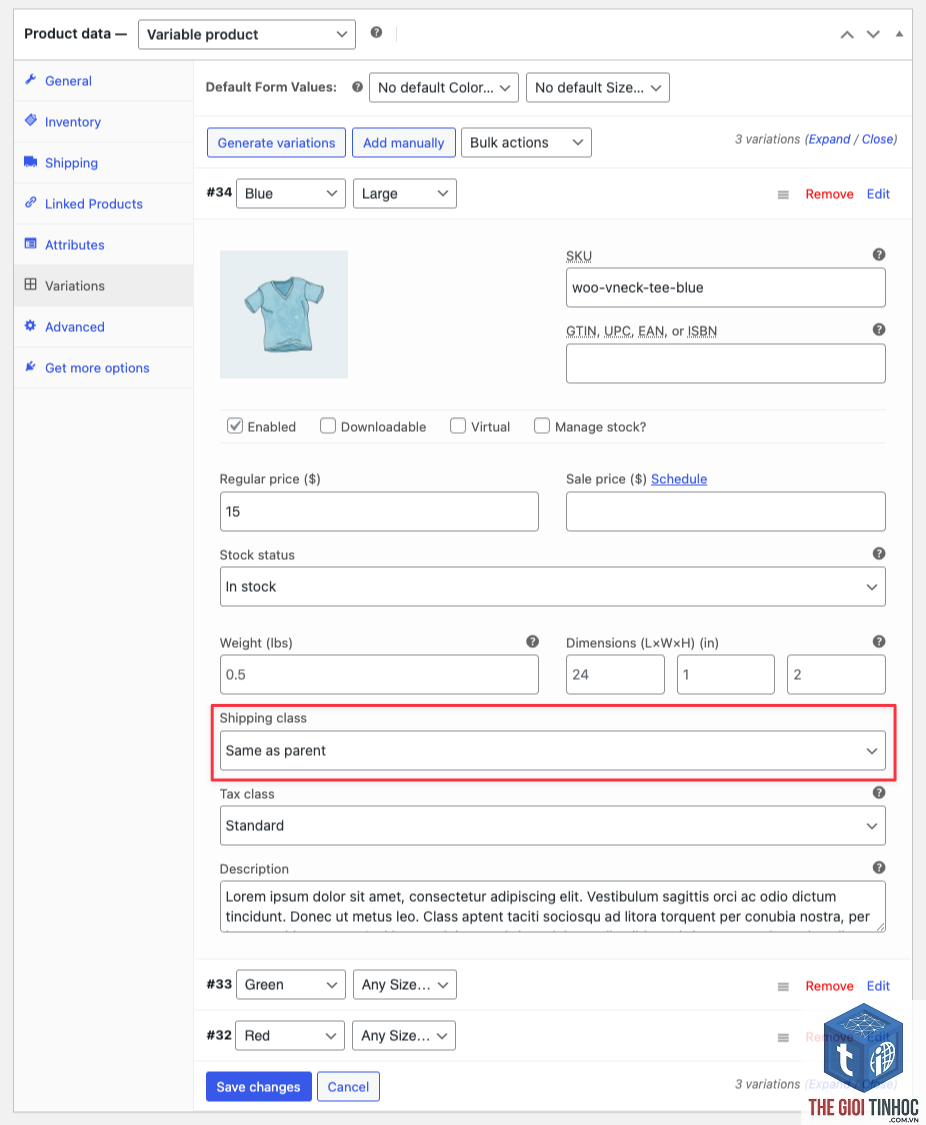Switch to the Variations tab

click(103, 286)
